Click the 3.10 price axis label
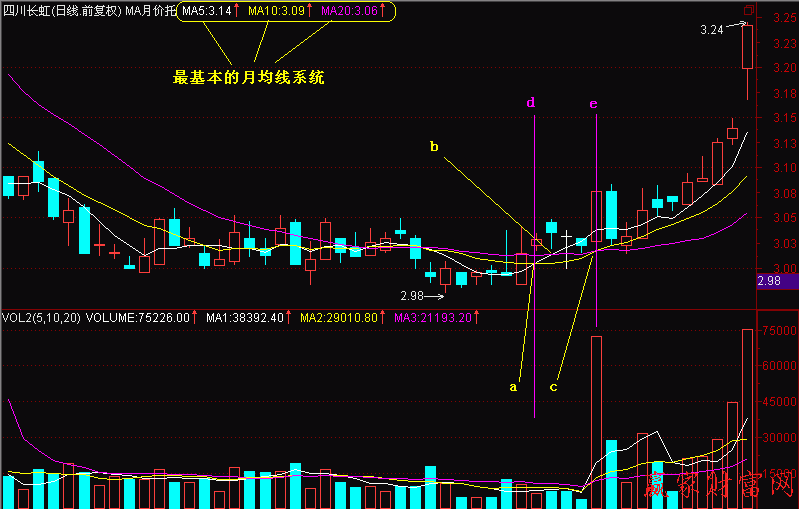The image size is (799, 509). point(785,168)
